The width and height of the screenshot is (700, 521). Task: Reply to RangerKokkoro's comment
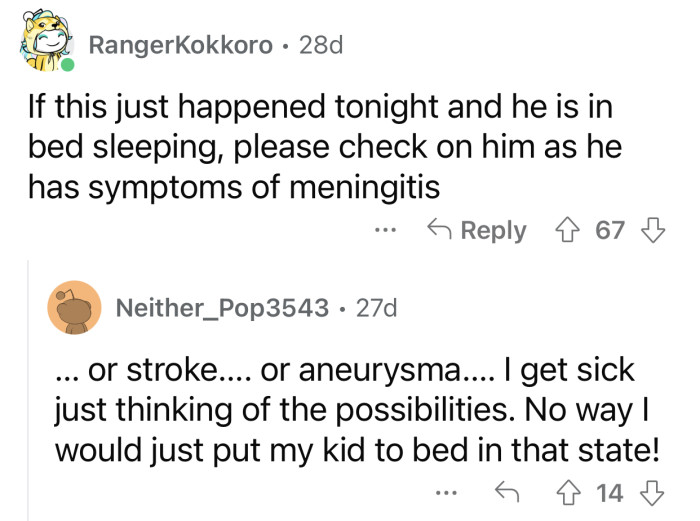tap(477, 231)
